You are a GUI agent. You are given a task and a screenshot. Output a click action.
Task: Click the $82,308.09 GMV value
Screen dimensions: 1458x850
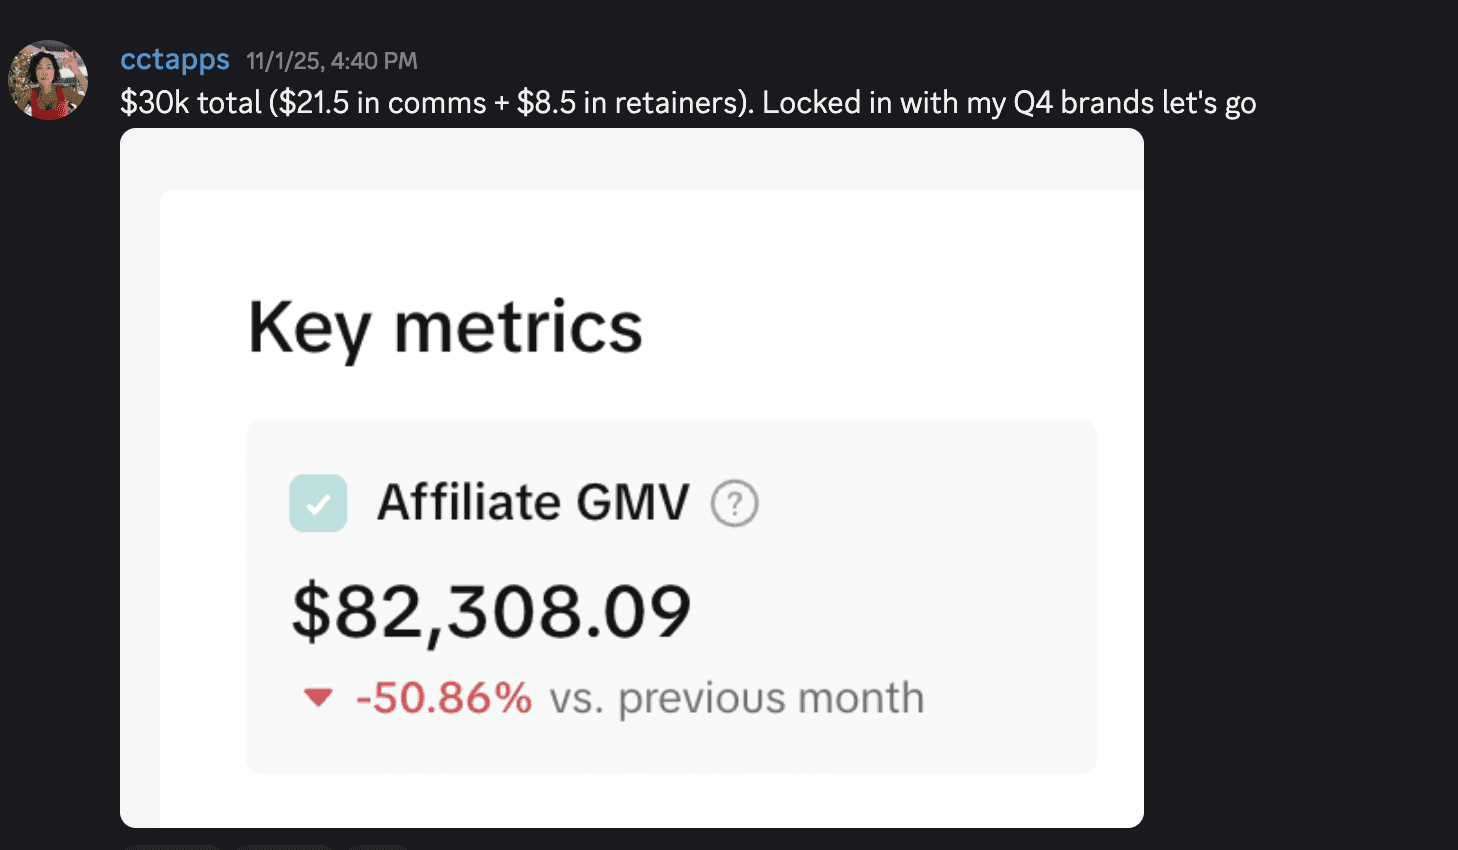pos(491,612)
